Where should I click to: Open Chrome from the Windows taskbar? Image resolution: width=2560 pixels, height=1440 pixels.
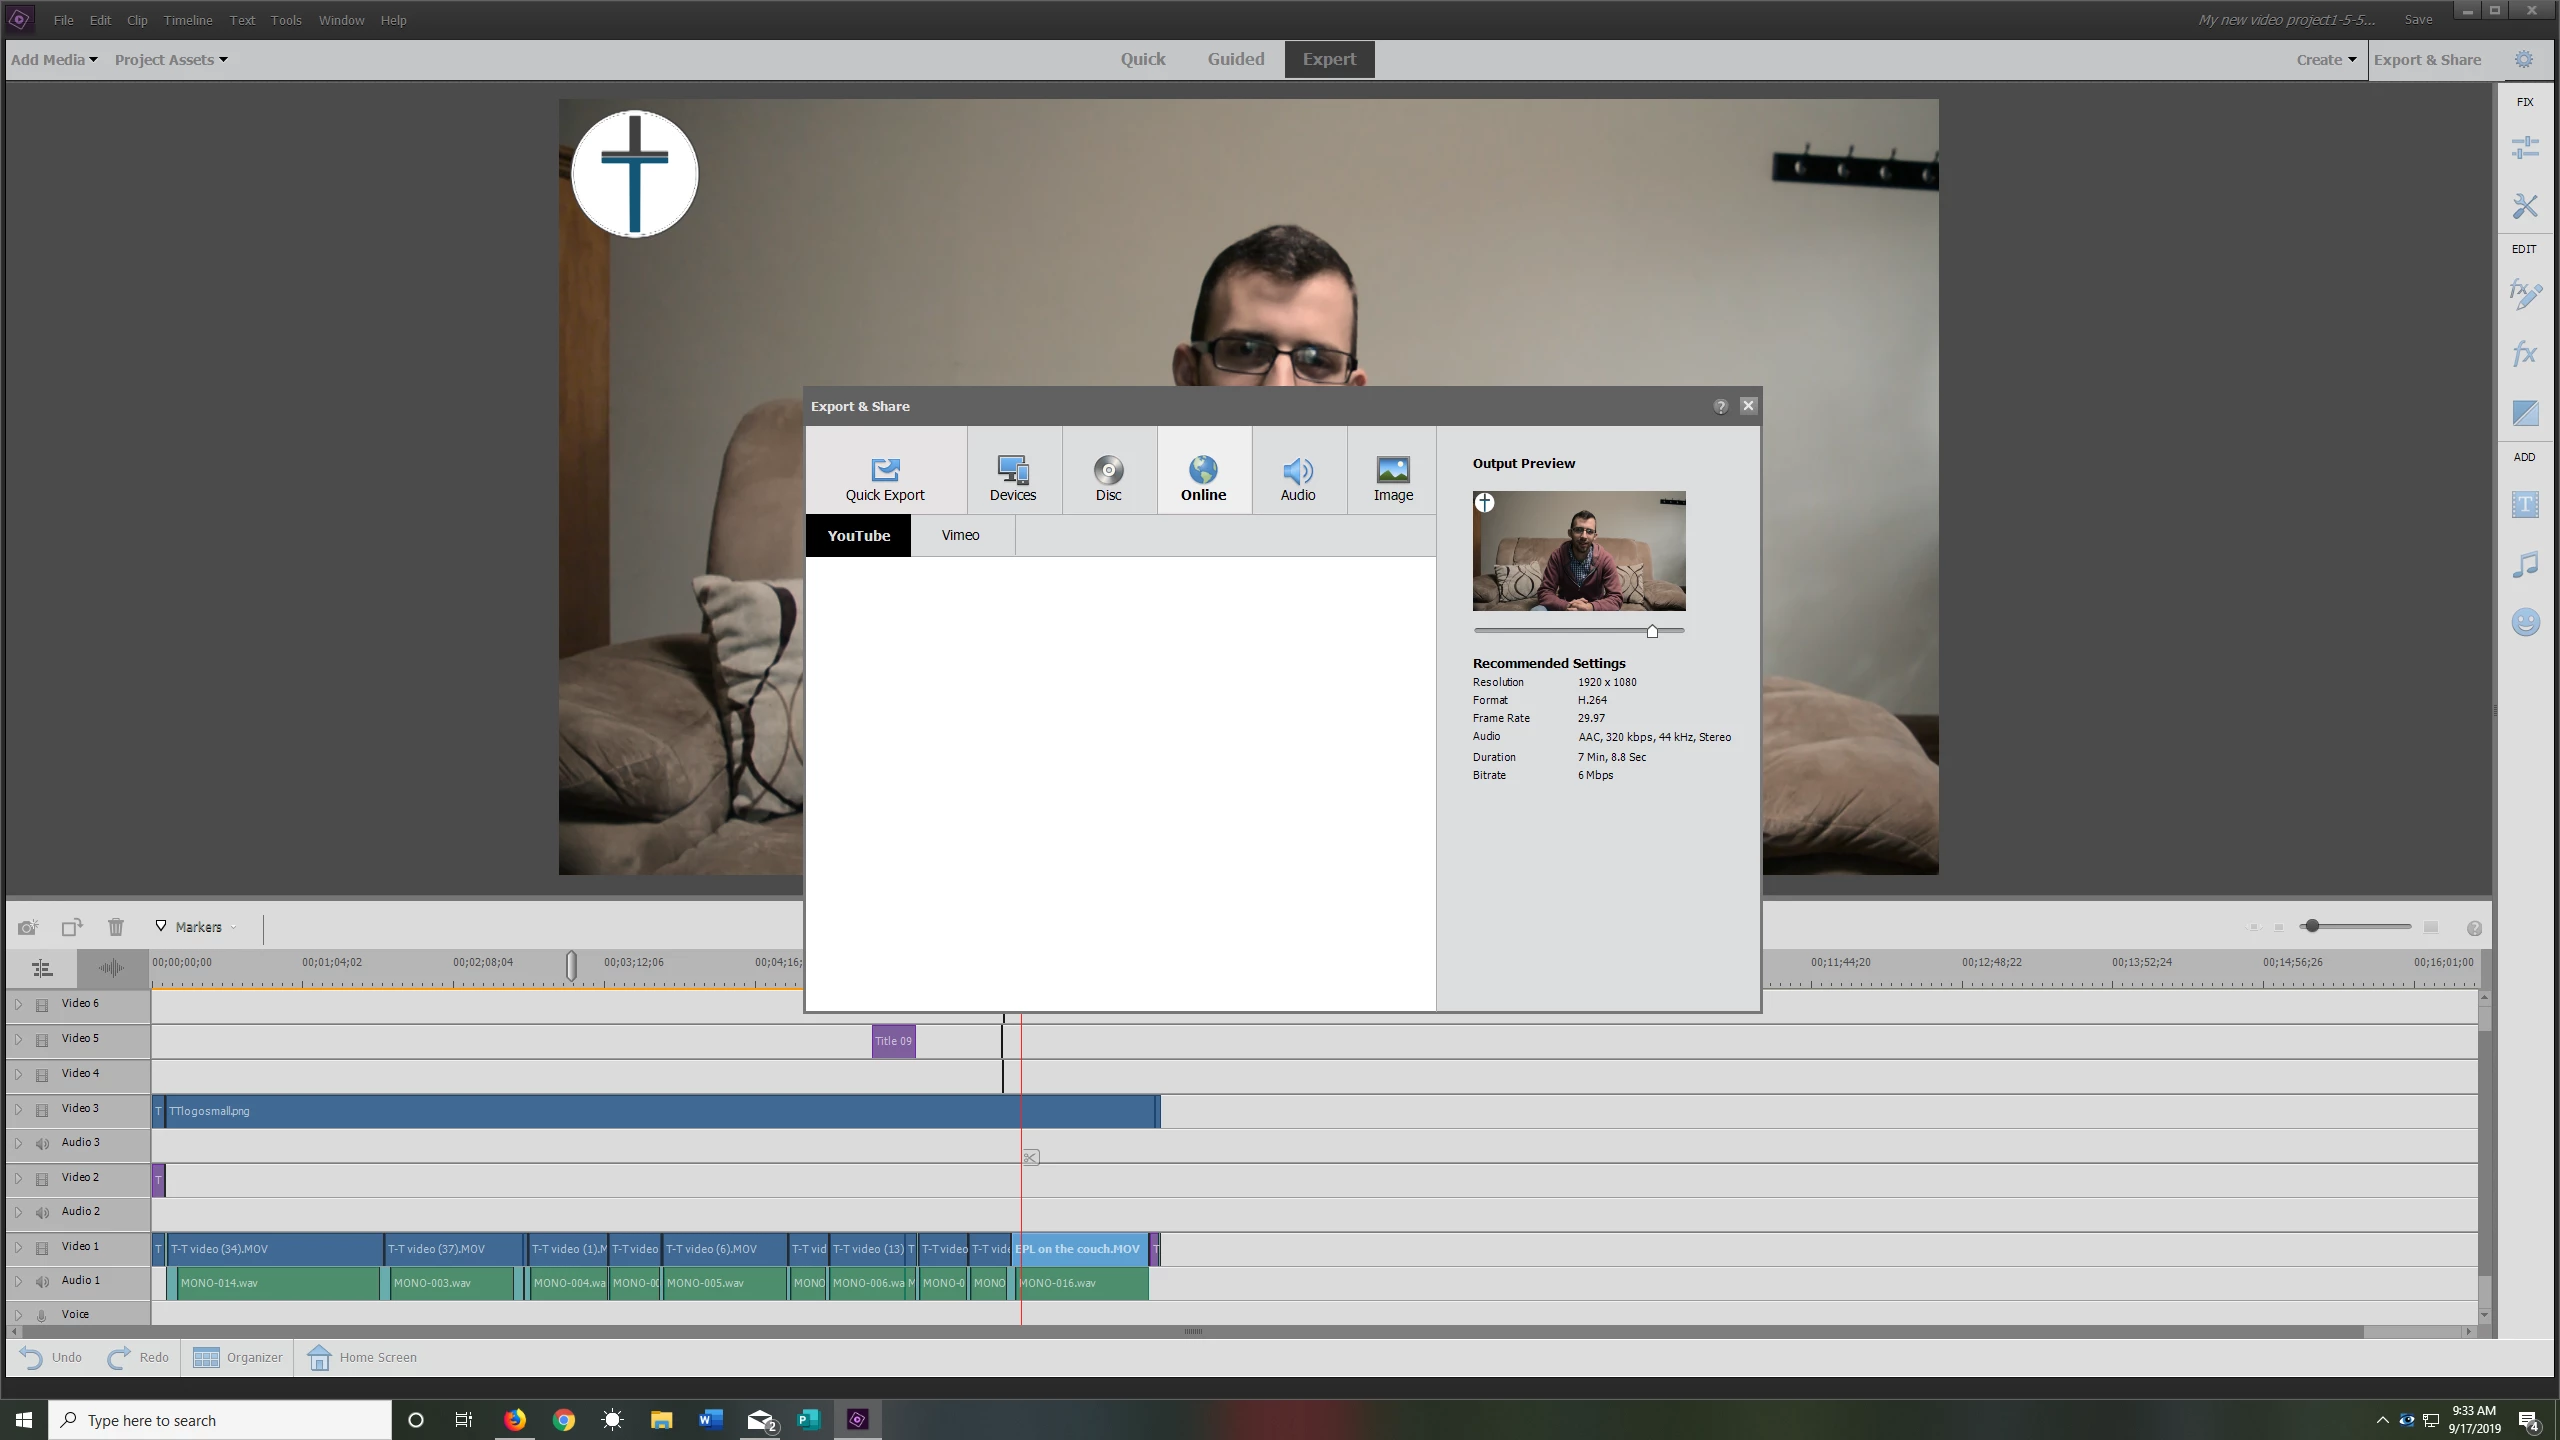[564, 1420]
